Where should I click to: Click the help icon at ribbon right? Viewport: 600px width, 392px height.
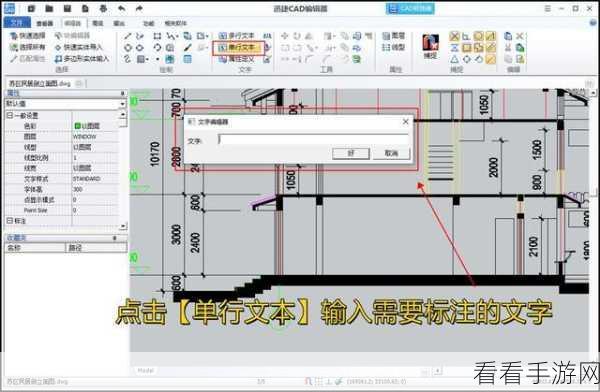[x=593, y=23]
